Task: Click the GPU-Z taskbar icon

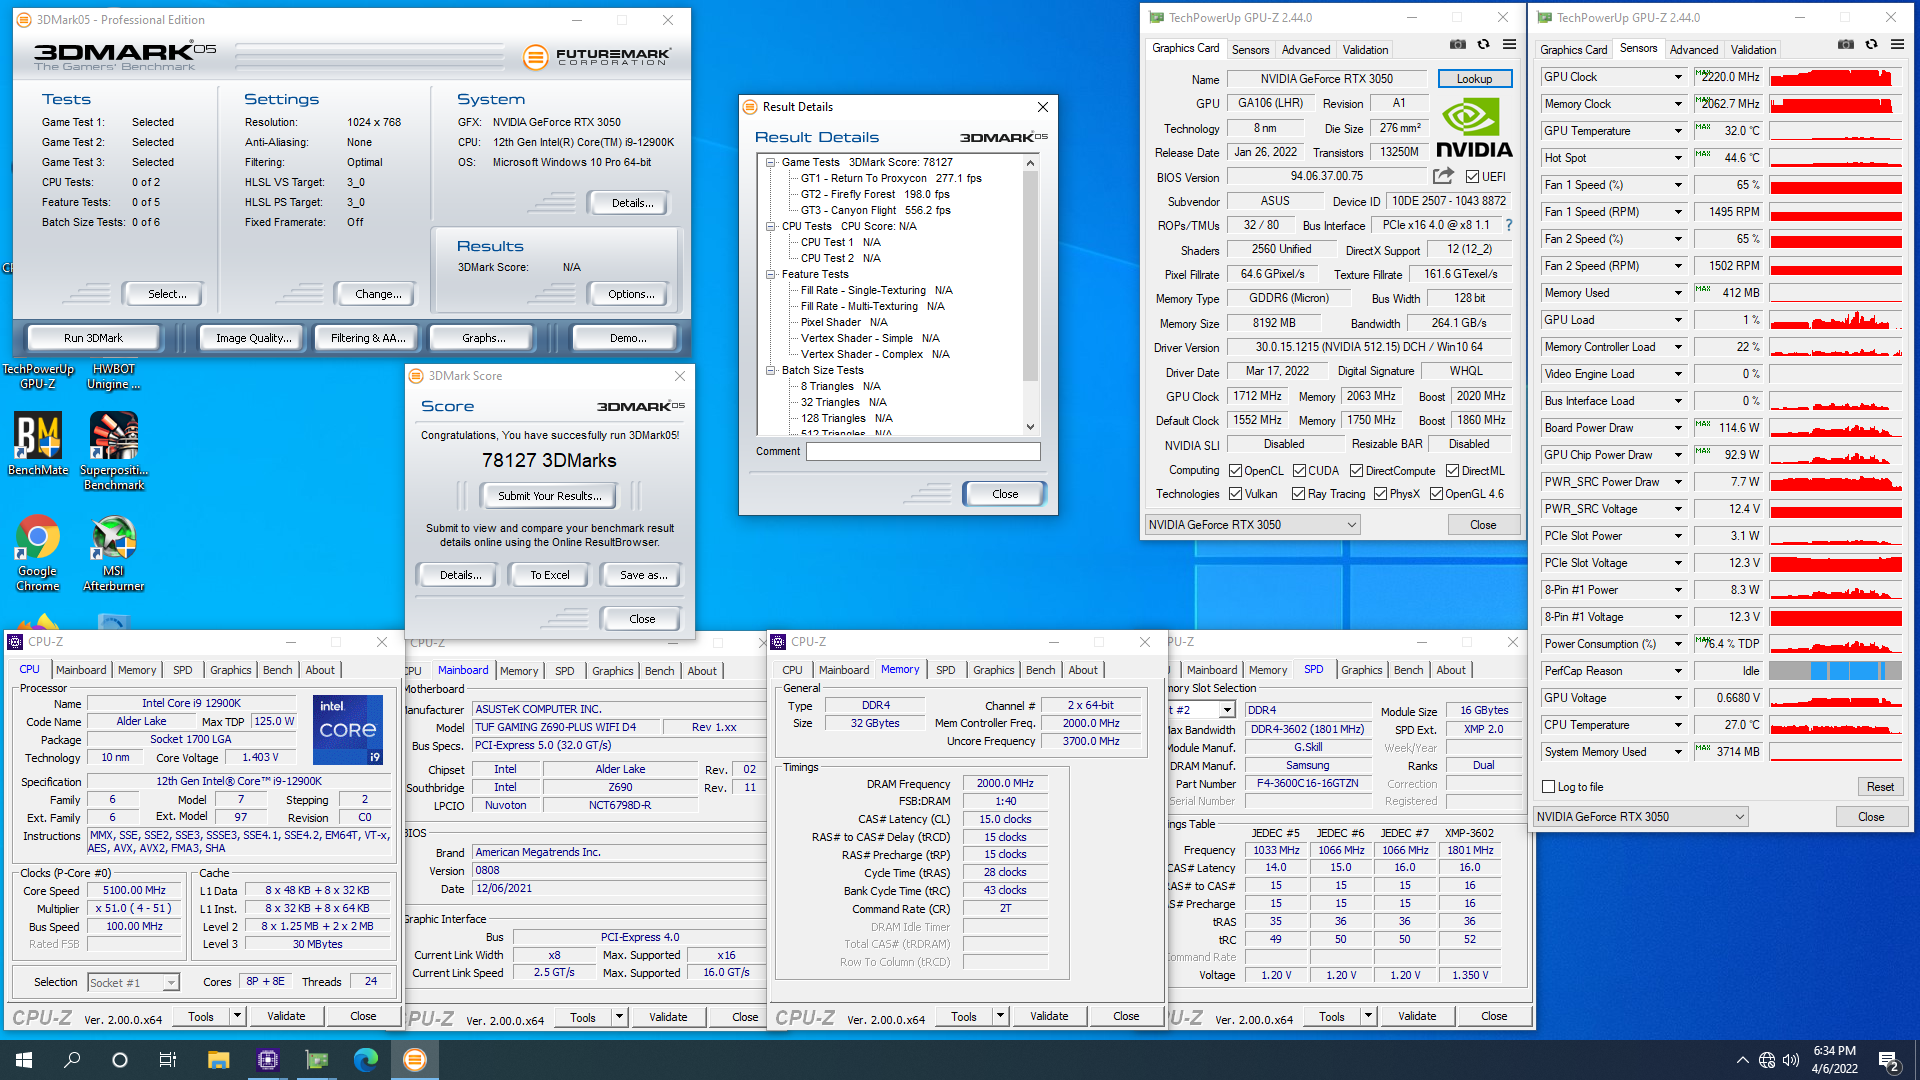Action: pyautogui.click(x=317, y=1060)
